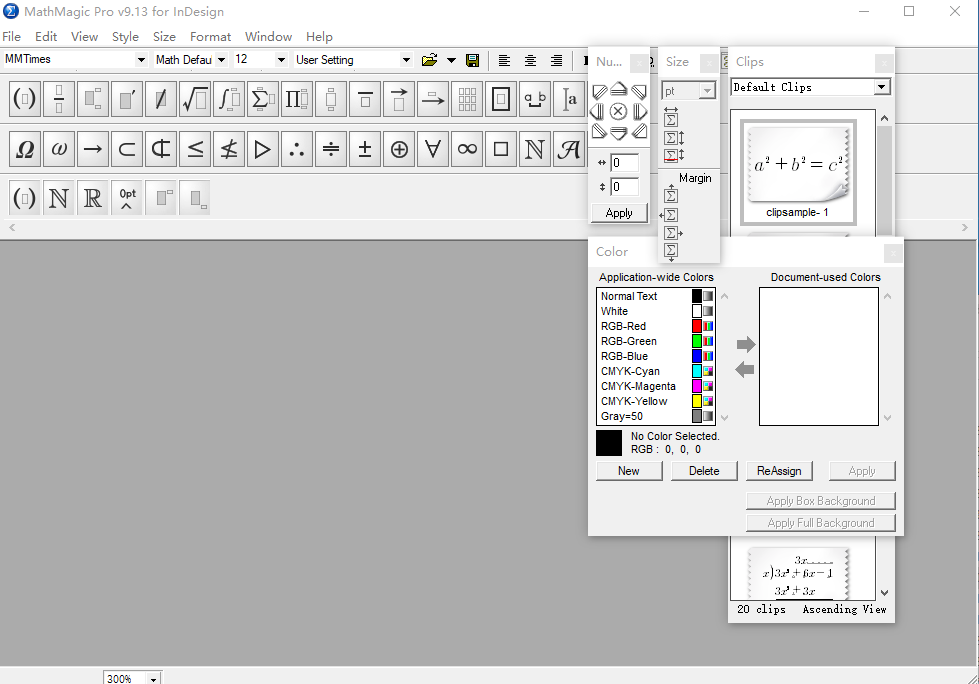
Task: Open the square root template palette
Action: click(195, 99)
